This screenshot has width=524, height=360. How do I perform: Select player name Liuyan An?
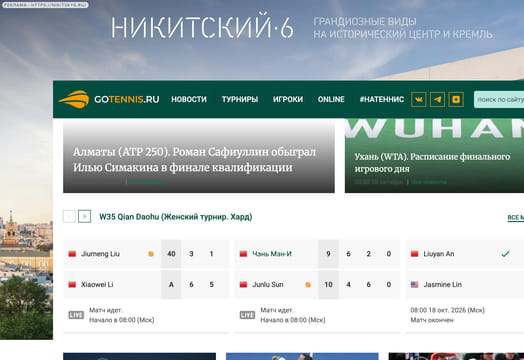pos(439,254)
